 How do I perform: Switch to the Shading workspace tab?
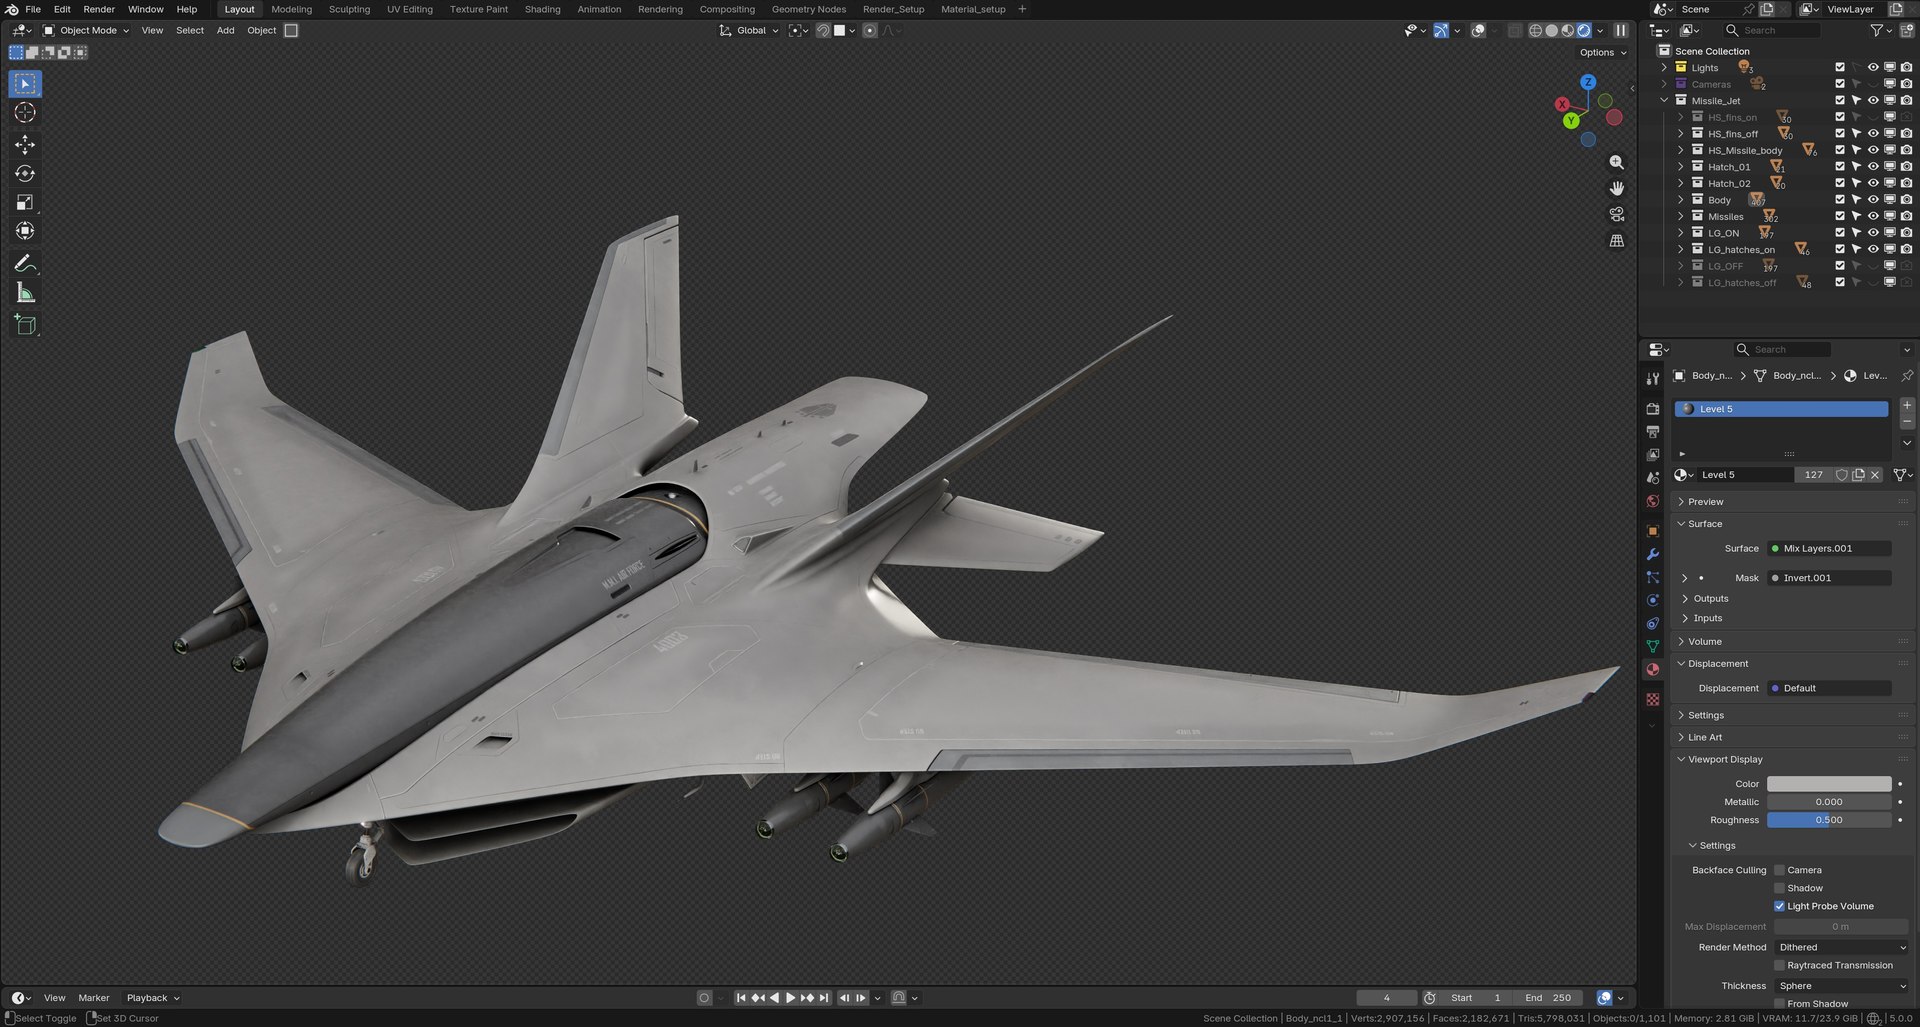point(542,9)
